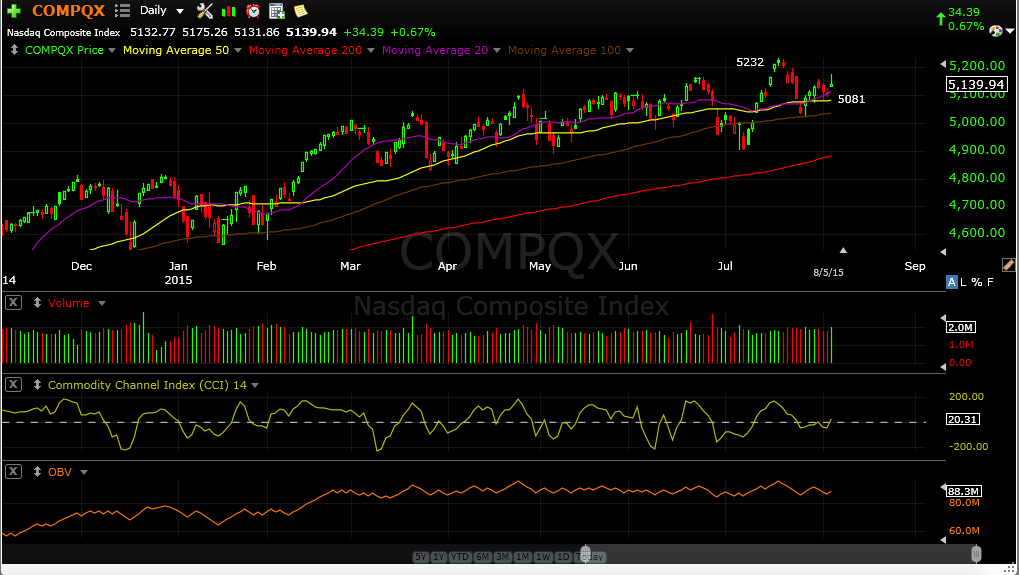Click the COMPQX Price label
This screenshot has height=575, width=1019.
(64, 50)
